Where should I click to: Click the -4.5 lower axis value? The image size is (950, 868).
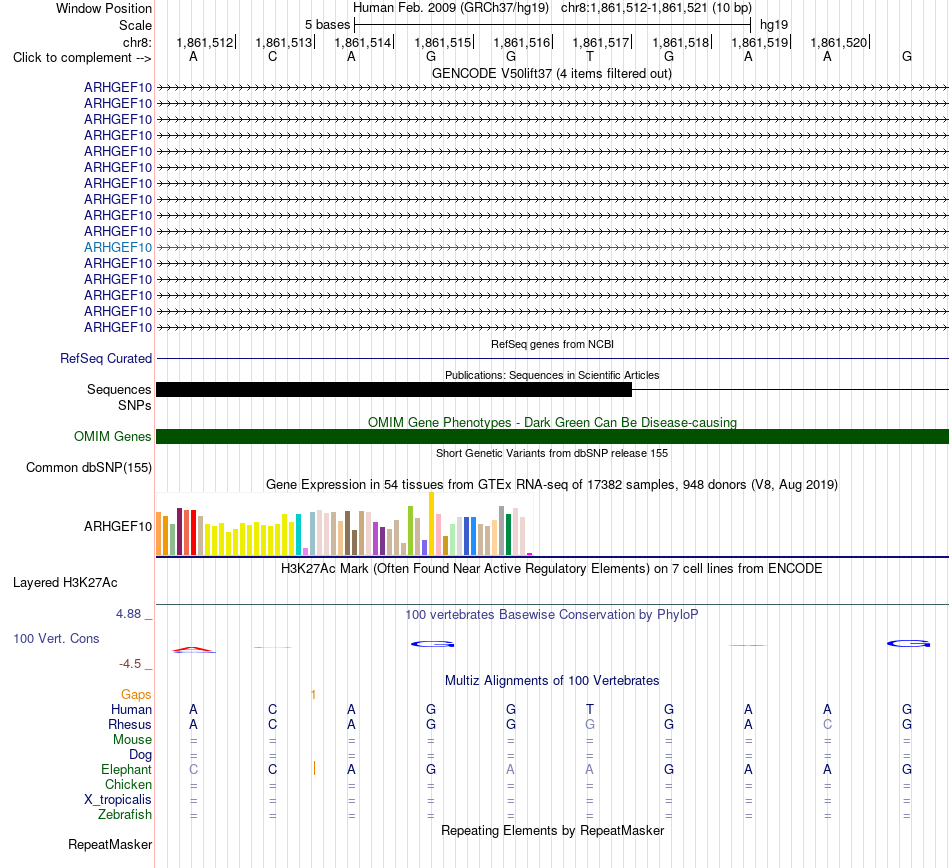point(130,664)
